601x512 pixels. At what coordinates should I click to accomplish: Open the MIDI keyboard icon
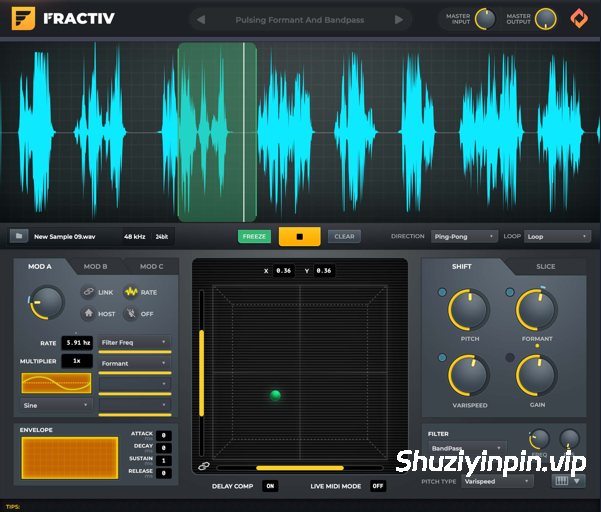pyautogui.click(x=562, y=481)
